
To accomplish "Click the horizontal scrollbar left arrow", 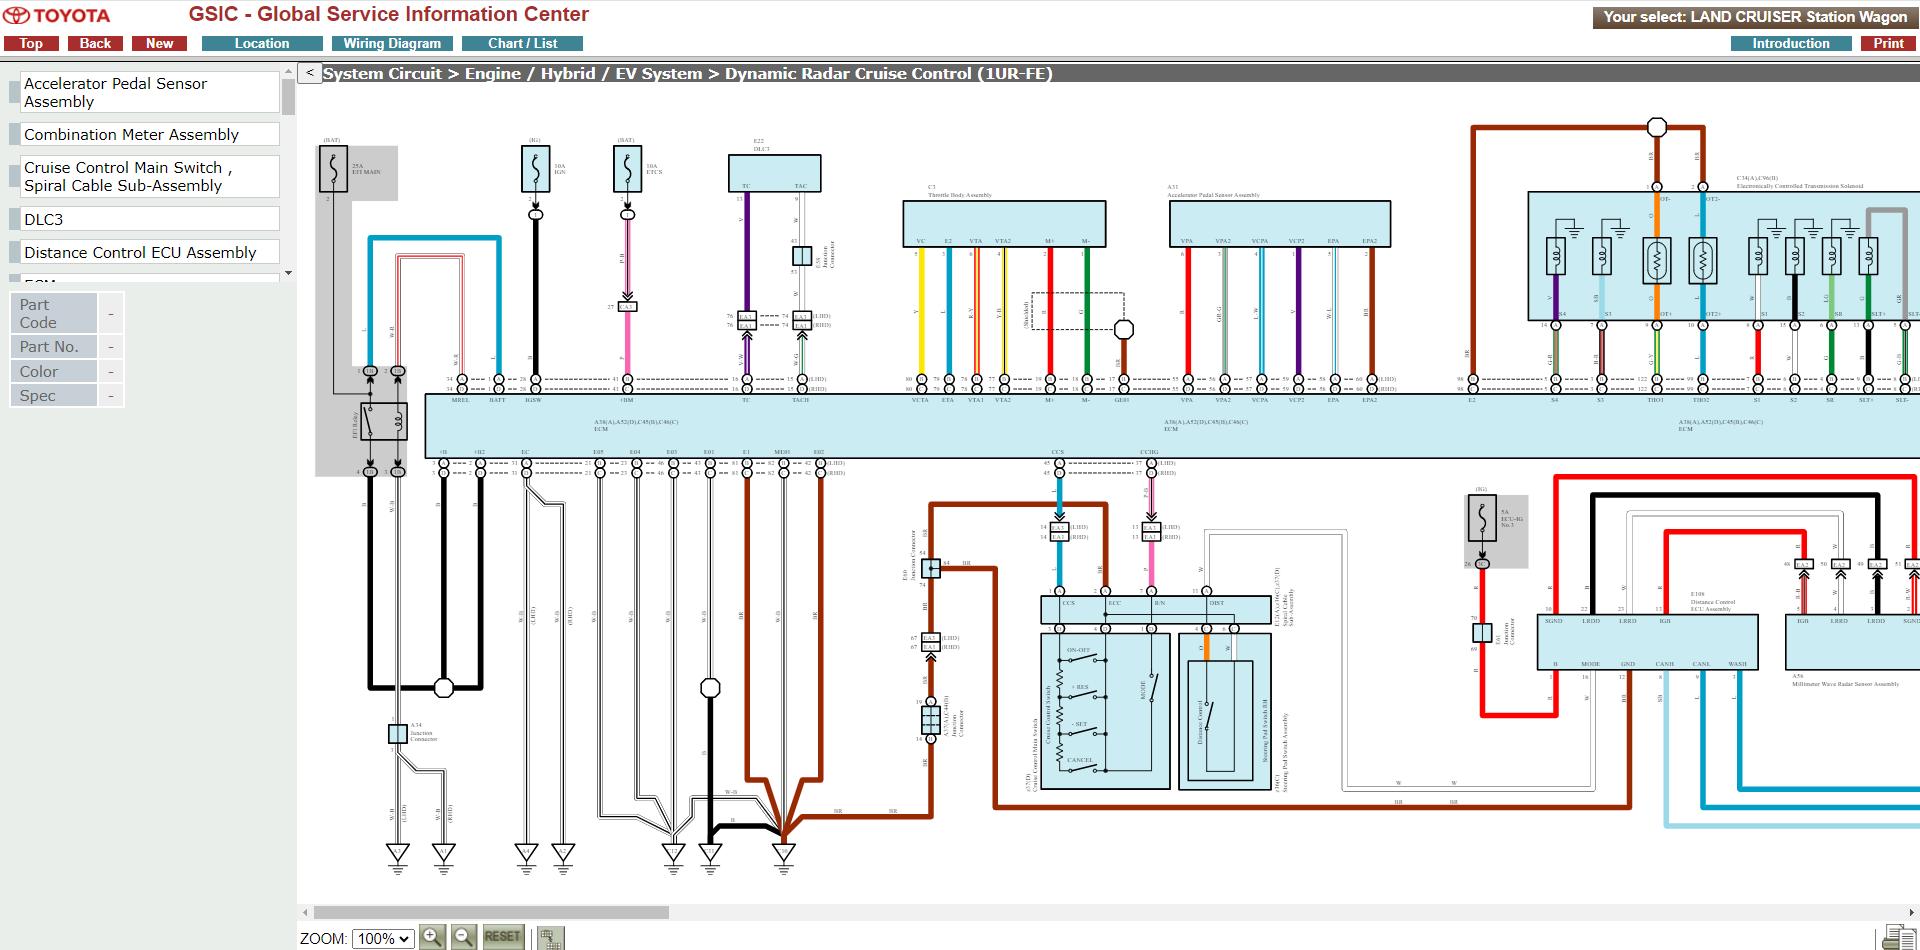I will 304,912.
